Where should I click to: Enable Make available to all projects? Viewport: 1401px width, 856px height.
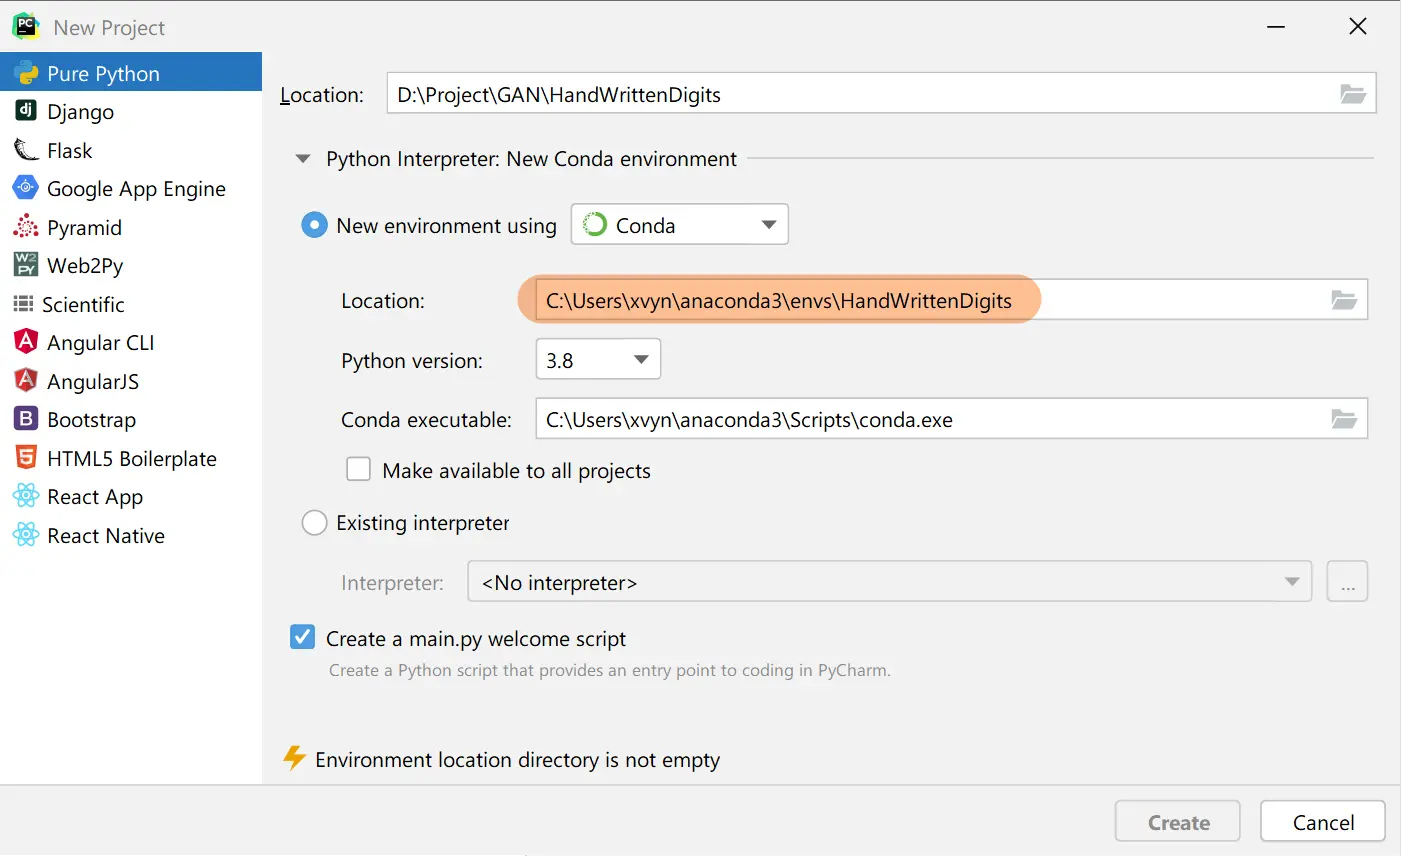(358, 470)
